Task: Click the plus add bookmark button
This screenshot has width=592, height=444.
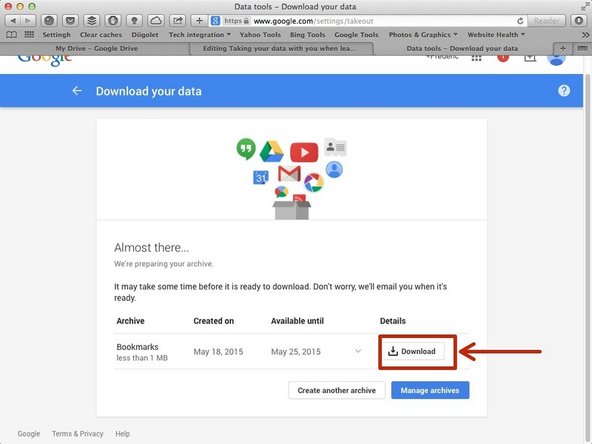Action: coord(199,21)
